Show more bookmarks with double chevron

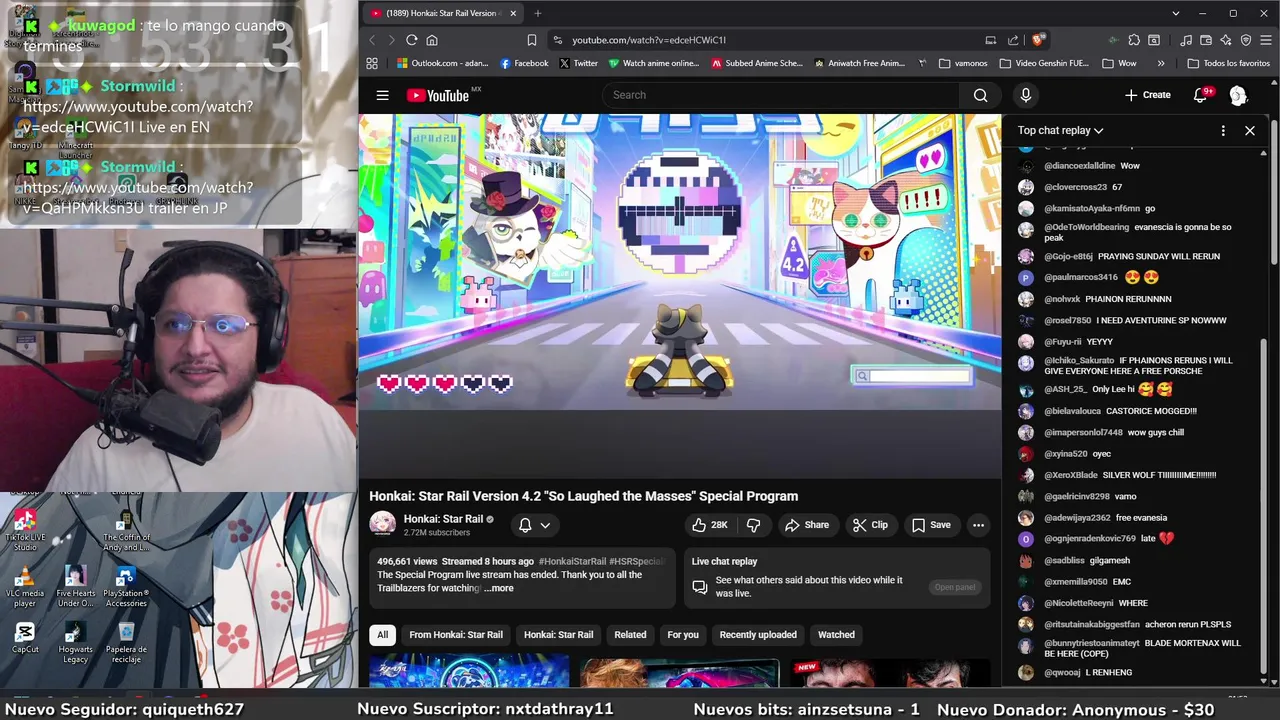tap(1160, 63)
